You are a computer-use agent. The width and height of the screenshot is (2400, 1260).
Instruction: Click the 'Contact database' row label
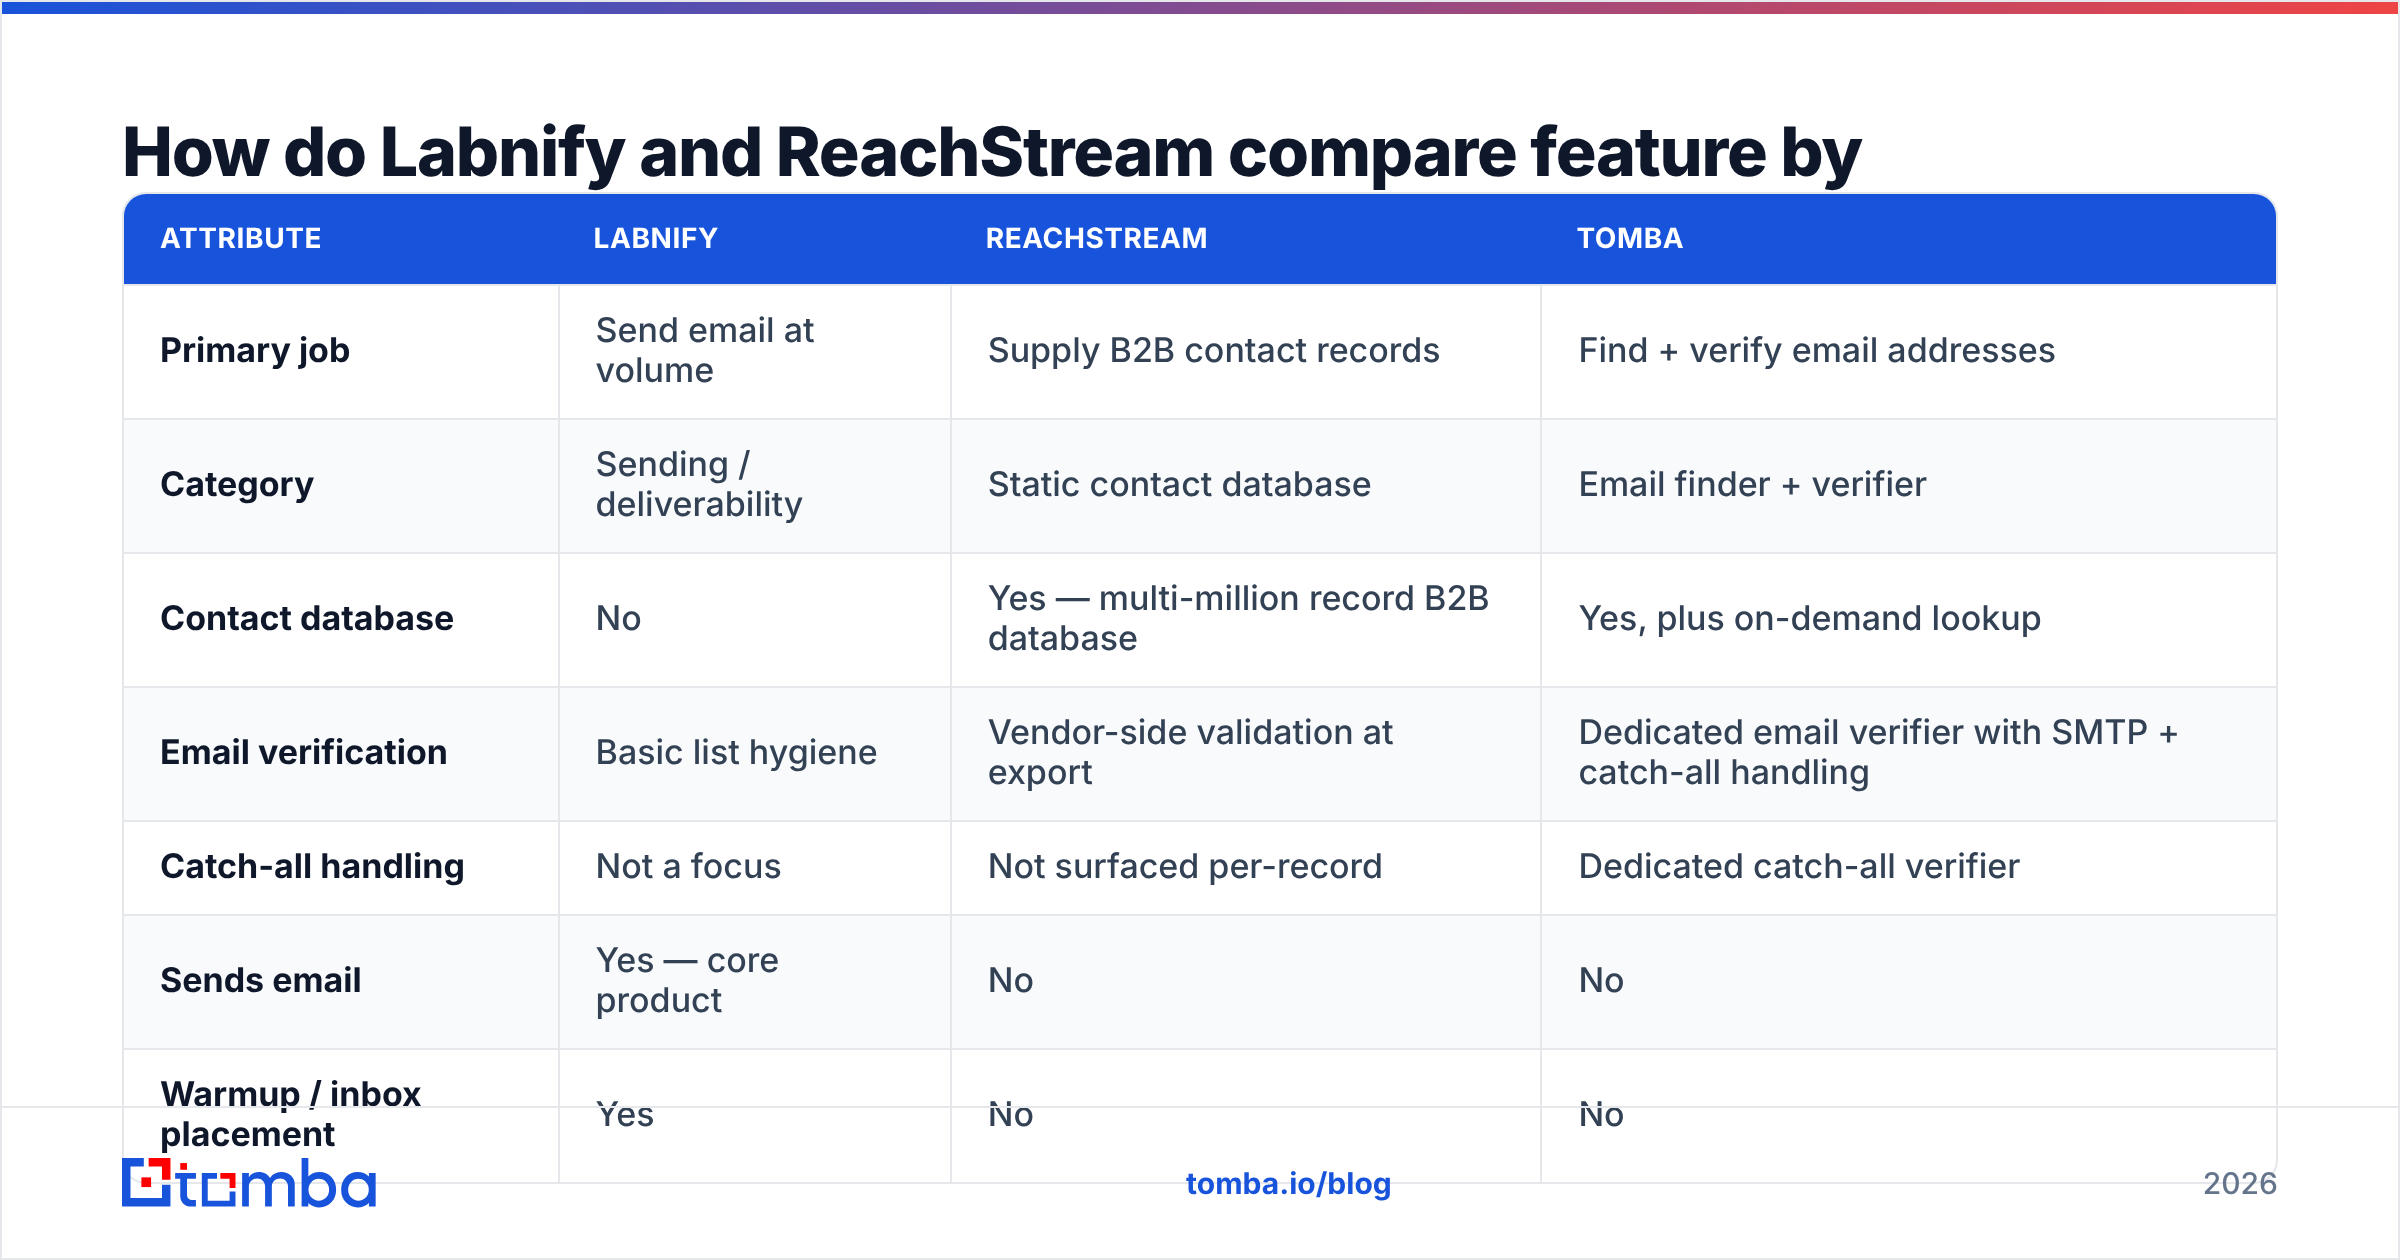307,618
